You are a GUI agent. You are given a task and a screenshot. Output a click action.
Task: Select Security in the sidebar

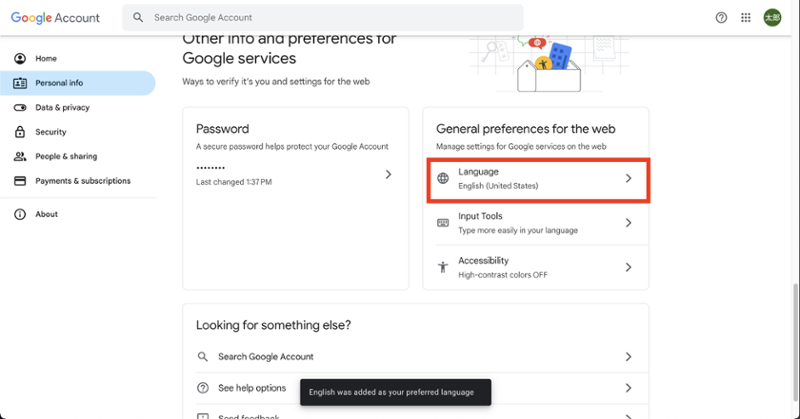(50, 132)
